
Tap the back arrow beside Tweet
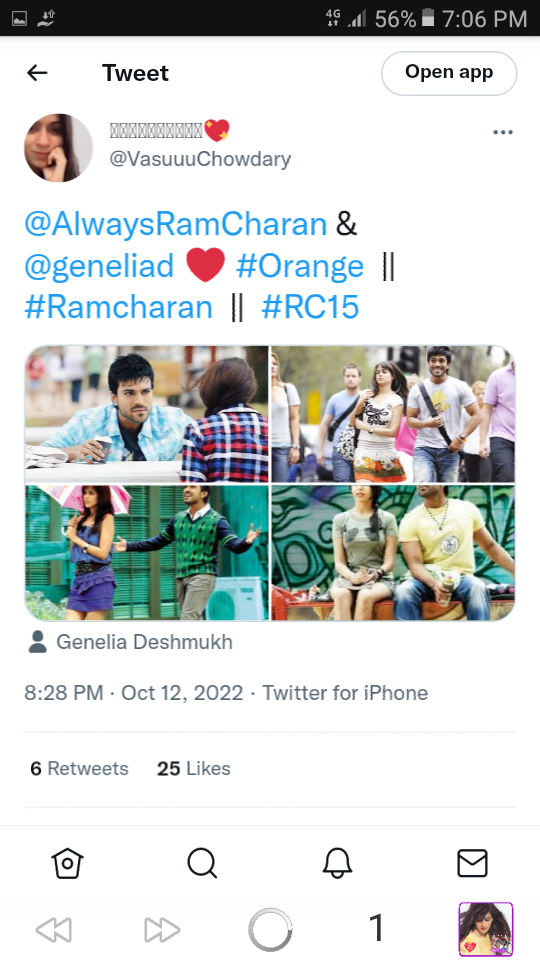[37, 73]
